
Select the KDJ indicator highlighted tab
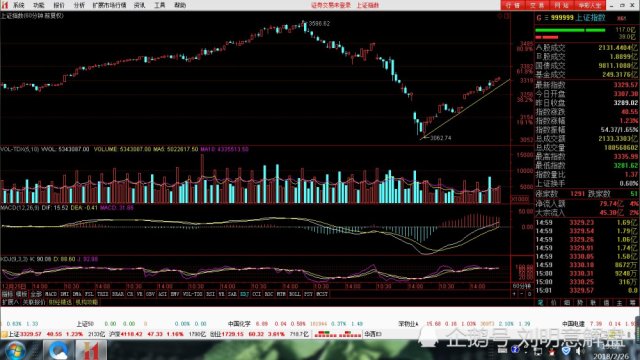(x=244, y=294)
